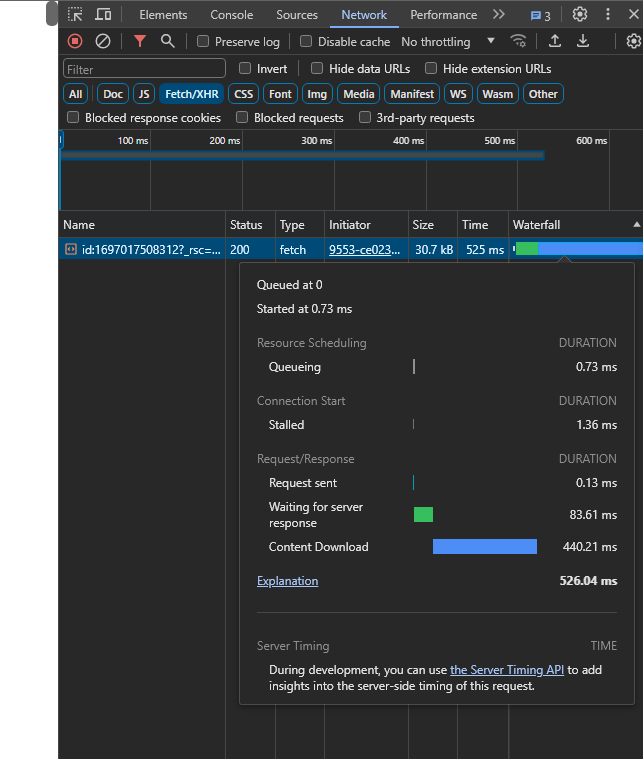643x759 pixels.
Task: Open the Explanation link
Action: pos(287,581)
